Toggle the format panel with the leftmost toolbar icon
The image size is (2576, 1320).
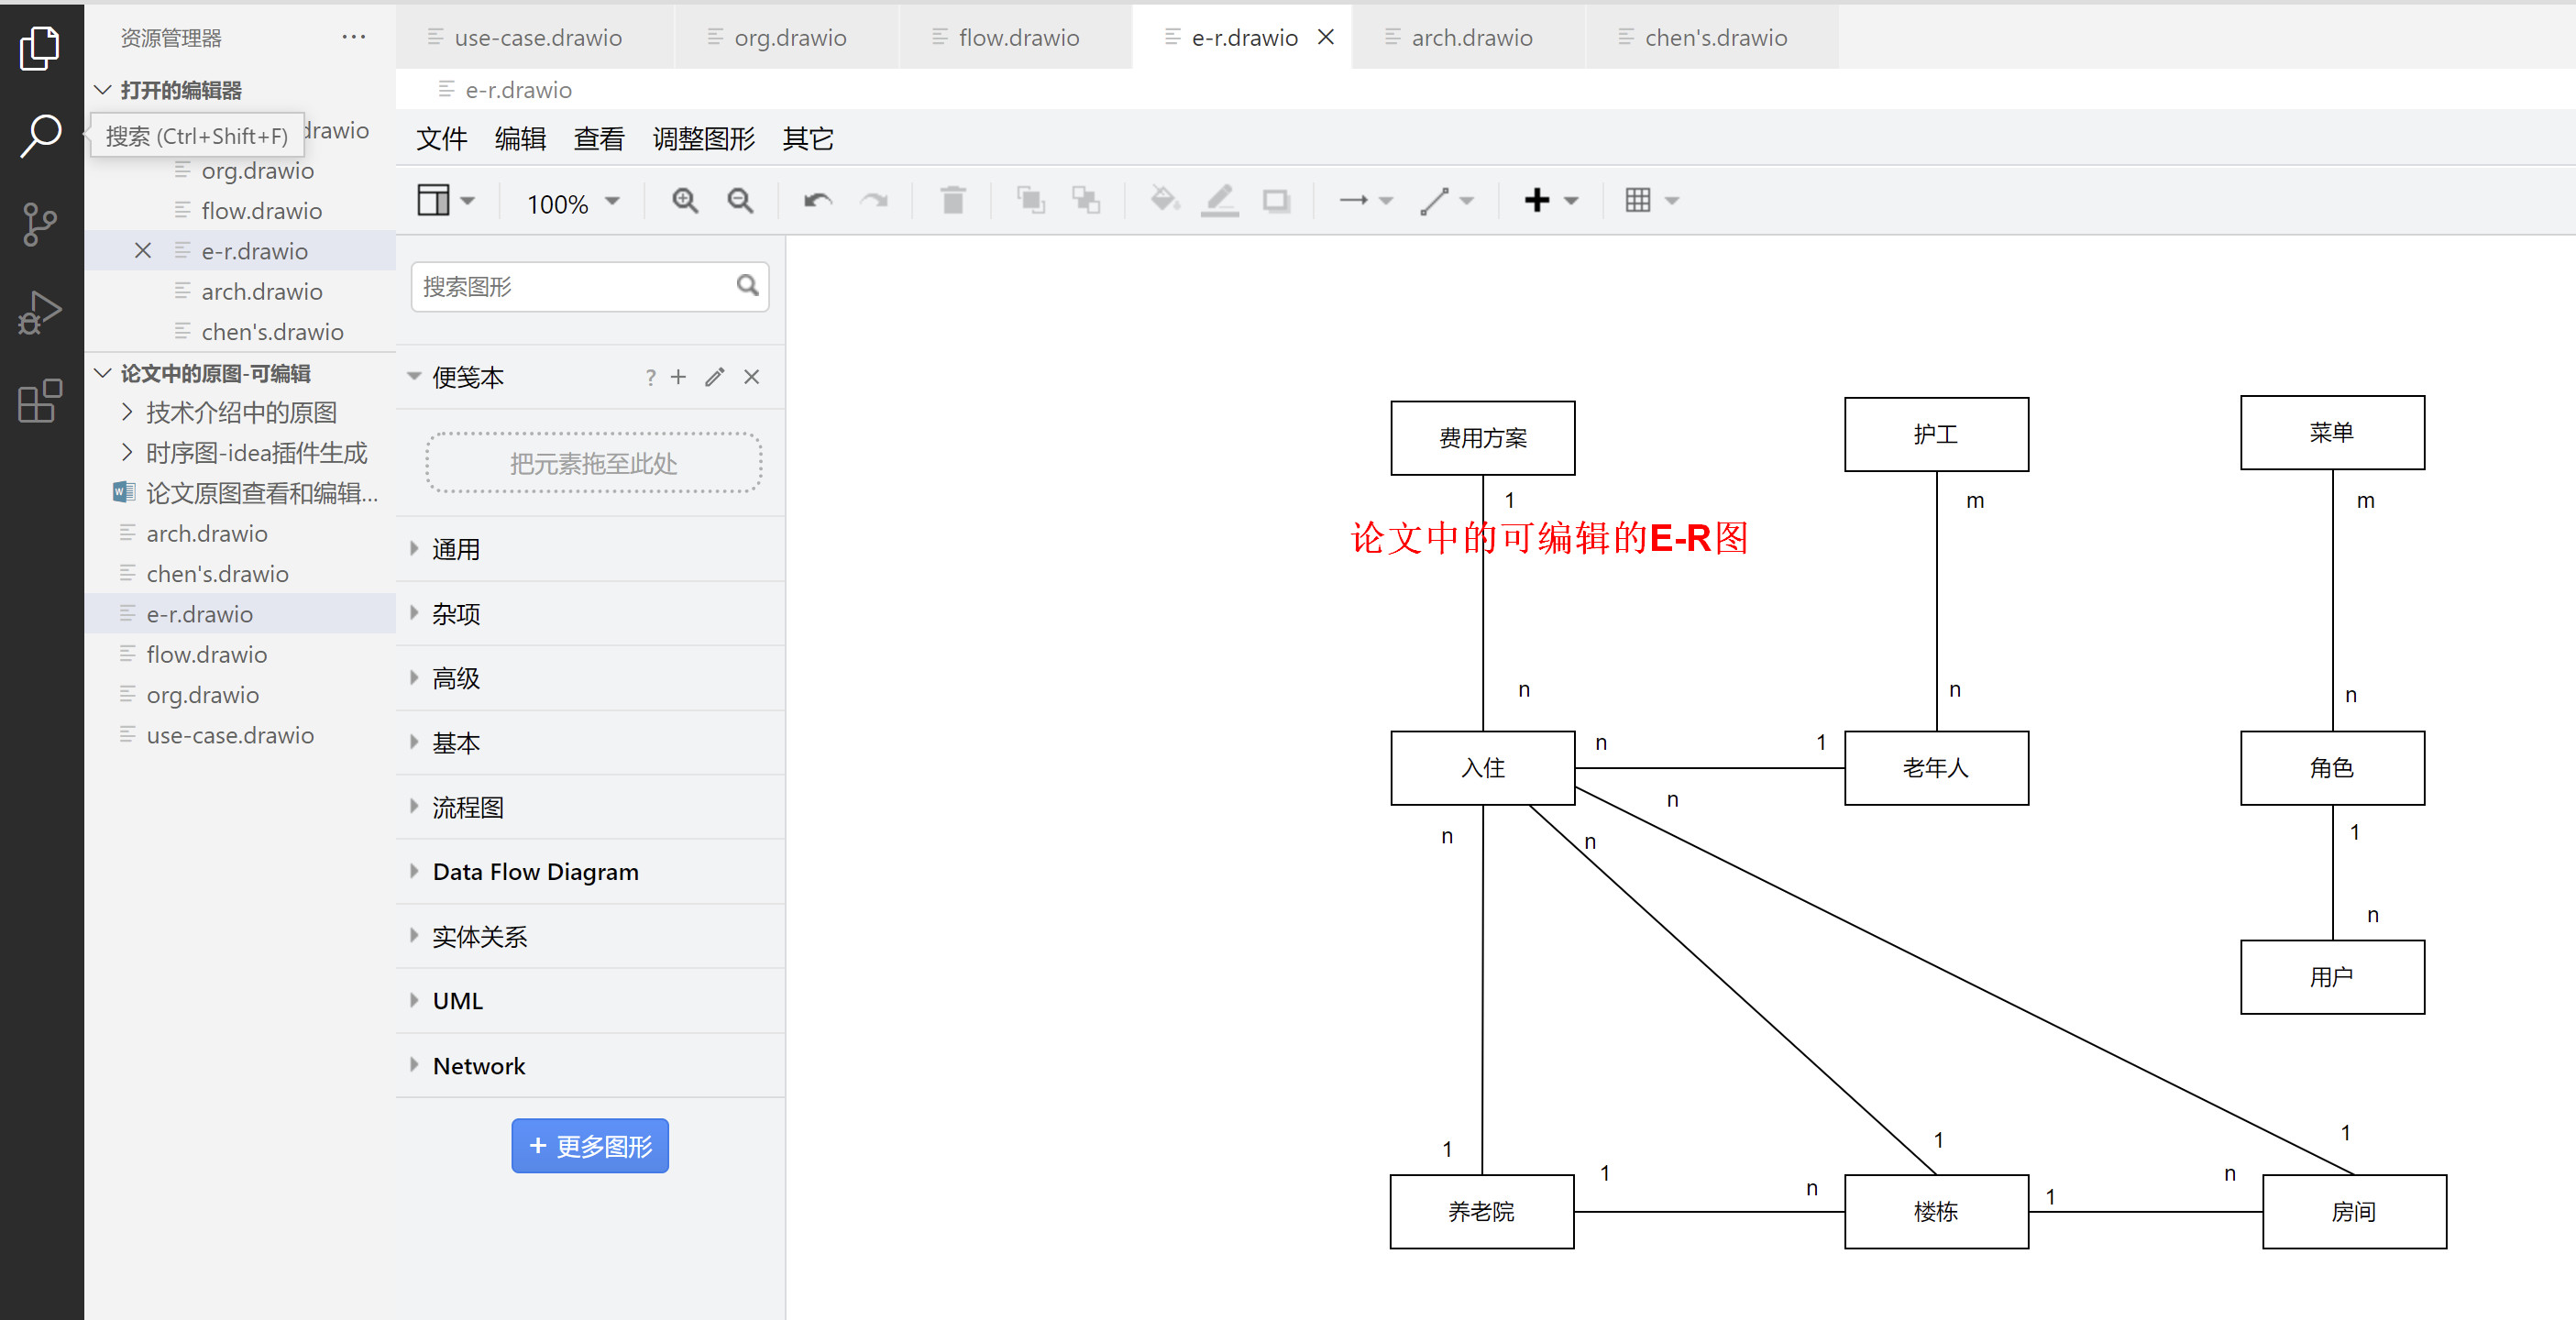(437, 199)
